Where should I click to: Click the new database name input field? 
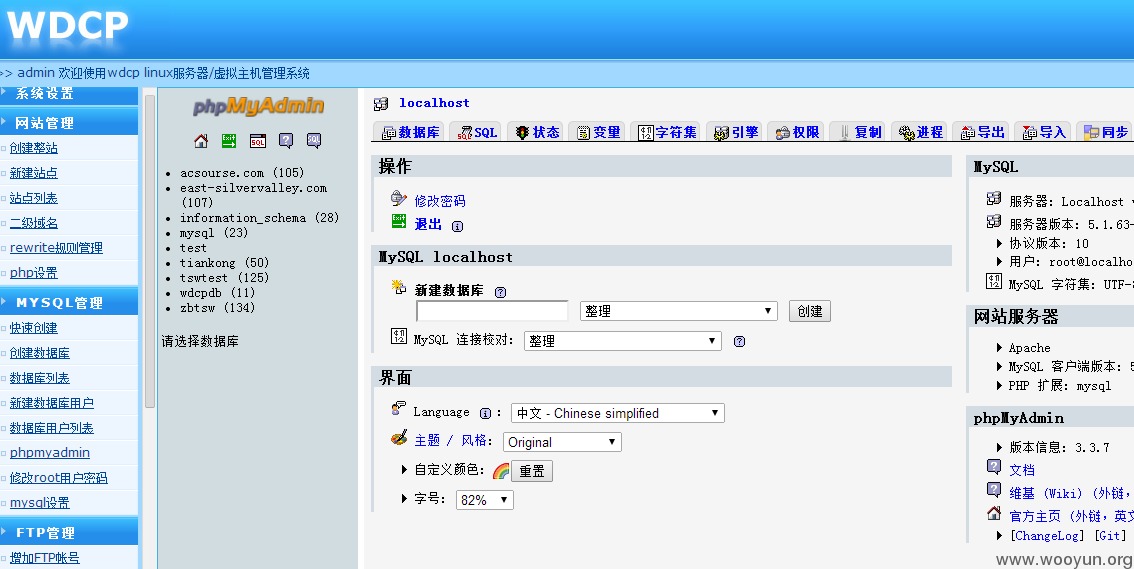coord(493,311)
